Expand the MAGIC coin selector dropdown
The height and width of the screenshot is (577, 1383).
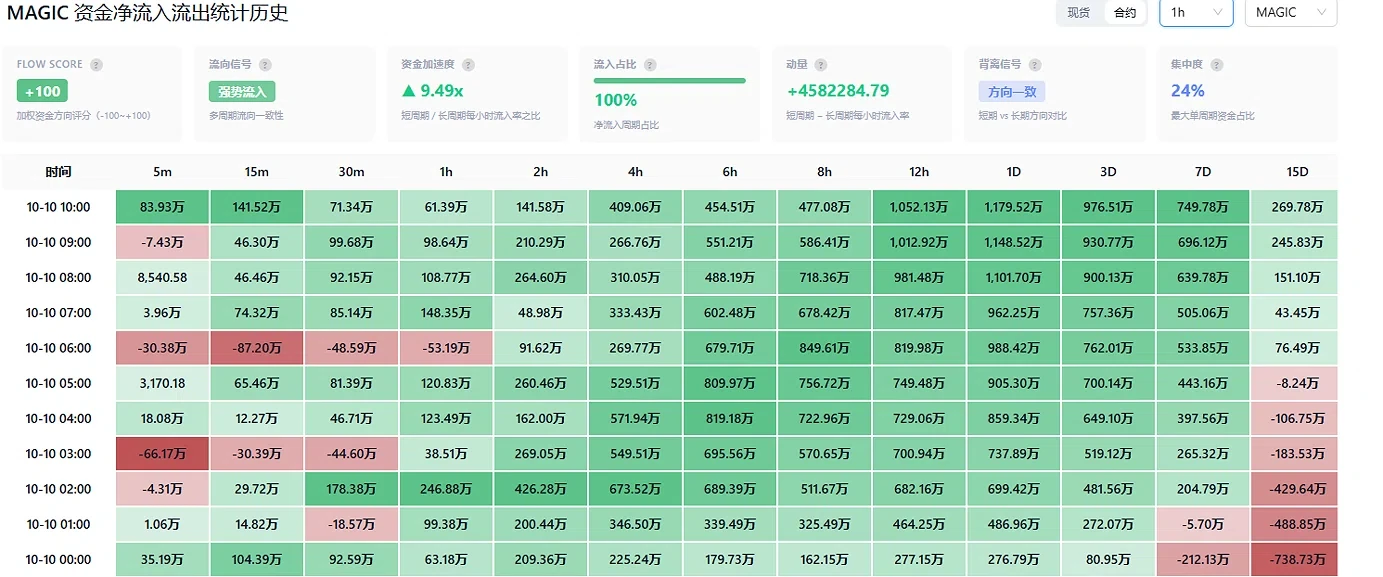pos(1290,13)
